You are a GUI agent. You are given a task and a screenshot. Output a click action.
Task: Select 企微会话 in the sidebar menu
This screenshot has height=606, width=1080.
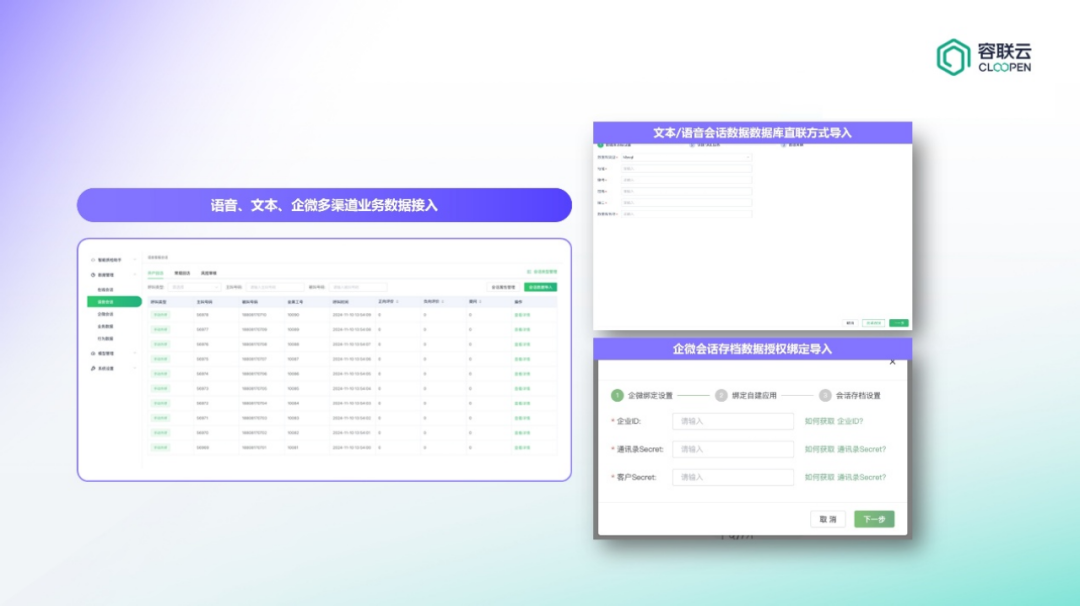pyautogui.click(x=104, y=314)
